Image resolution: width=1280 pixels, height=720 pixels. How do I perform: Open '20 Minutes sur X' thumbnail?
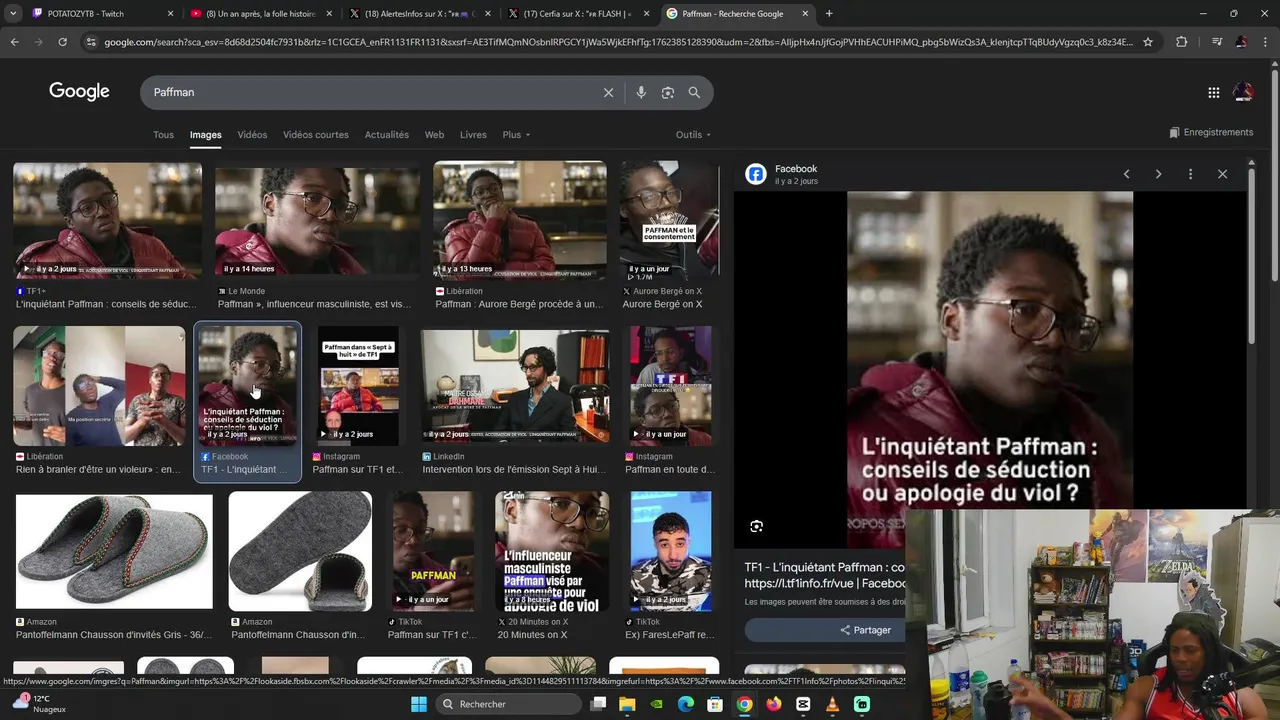tap(552, 551)
